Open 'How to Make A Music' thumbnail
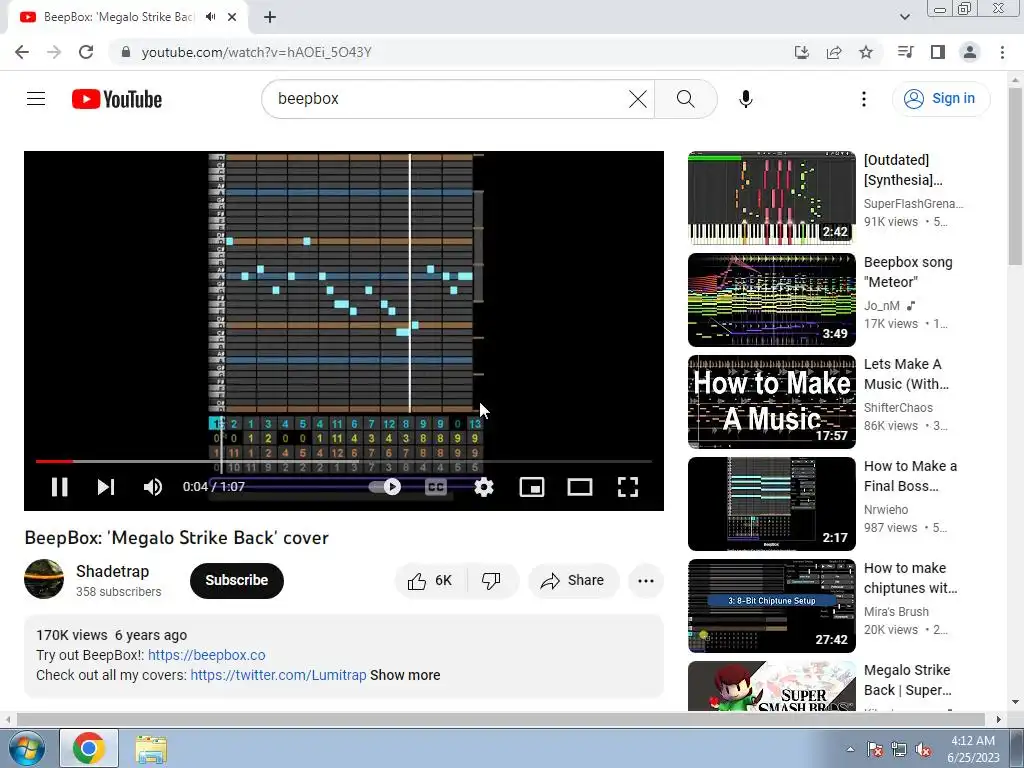The image size is (1024, 768). pyautogui.click(x=771, y=402)
